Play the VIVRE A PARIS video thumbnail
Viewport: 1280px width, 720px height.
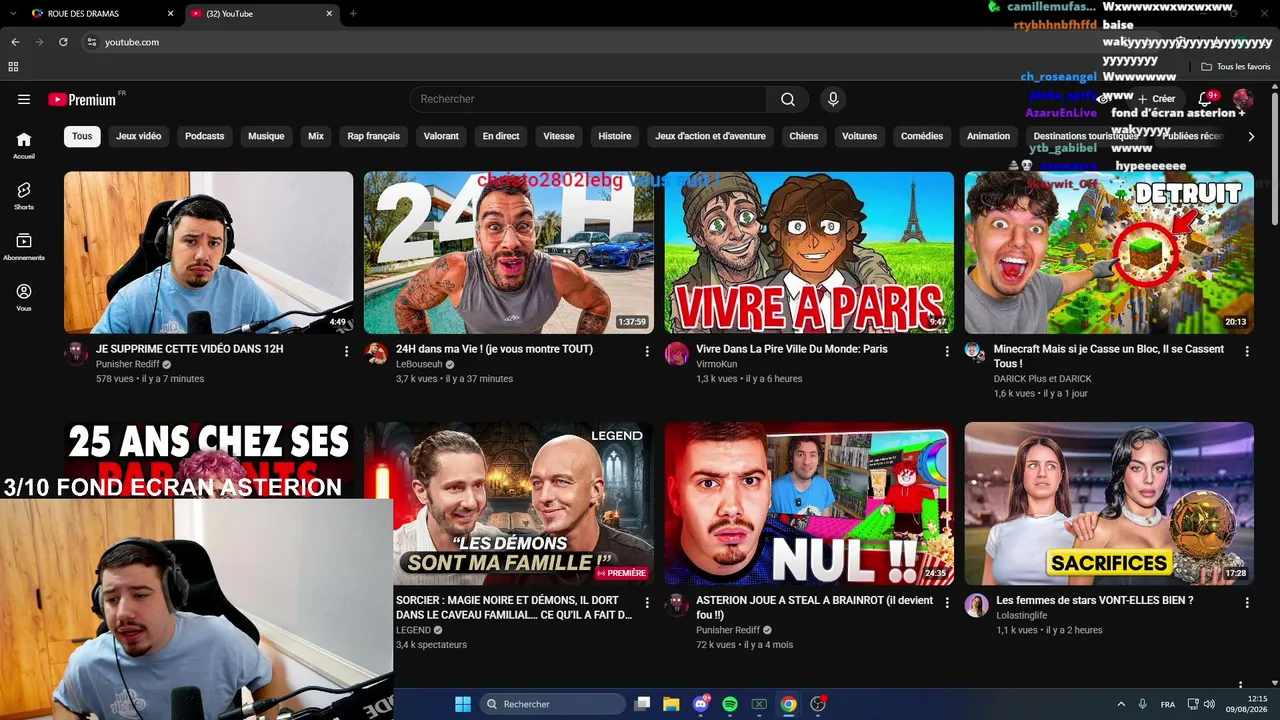pos(809,252)
